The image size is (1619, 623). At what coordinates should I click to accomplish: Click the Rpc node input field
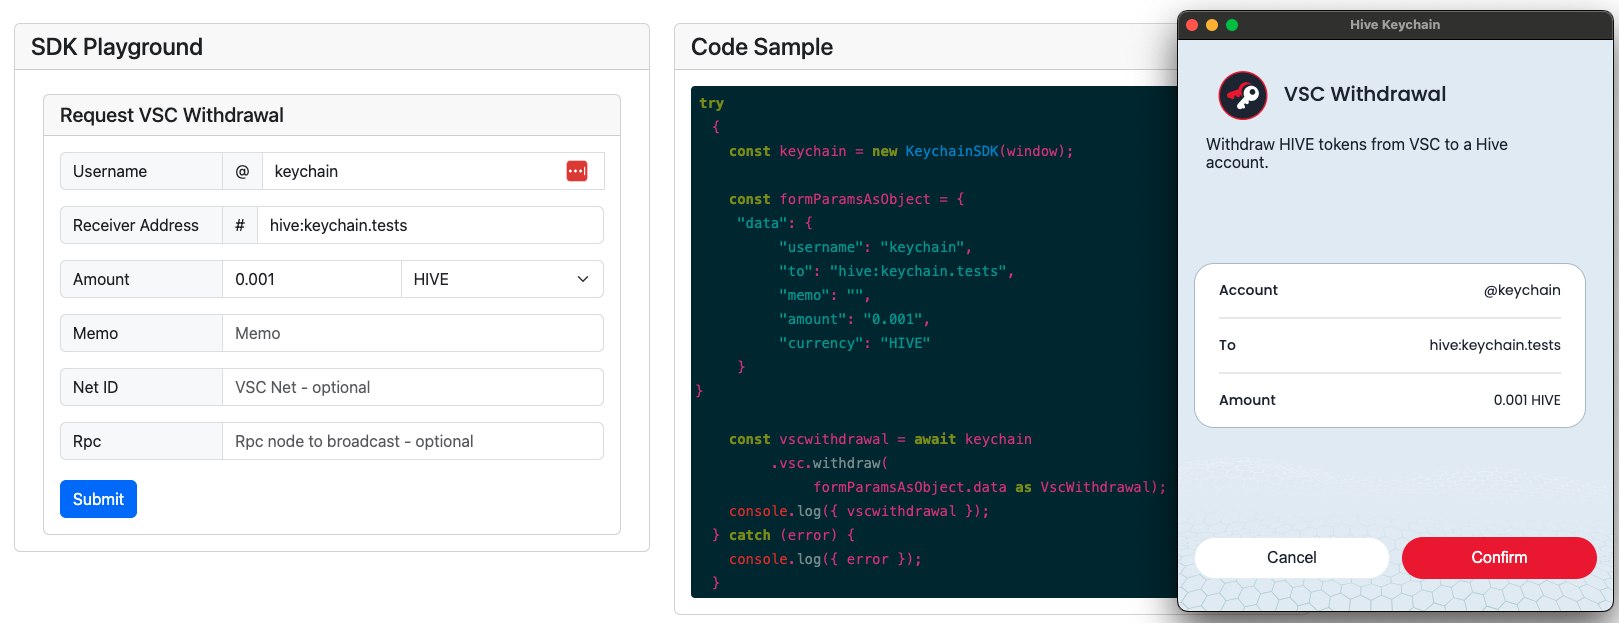[x=413, y=441]
